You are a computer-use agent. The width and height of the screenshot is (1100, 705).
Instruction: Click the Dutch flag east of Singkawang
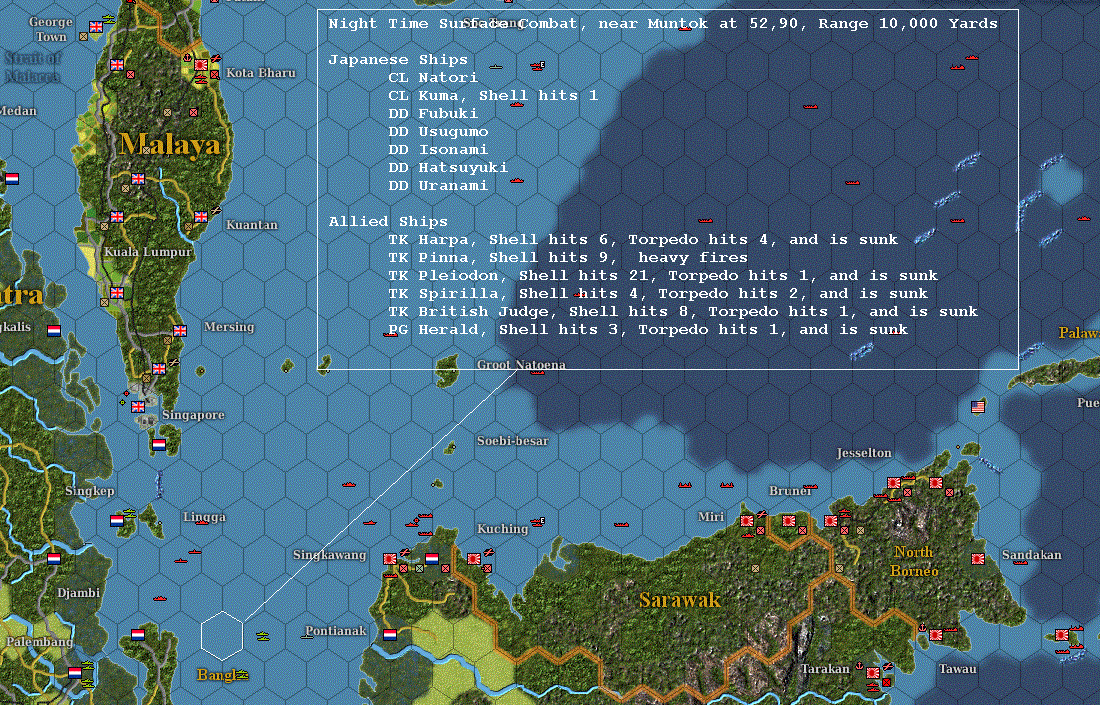[x=432, y=559]
